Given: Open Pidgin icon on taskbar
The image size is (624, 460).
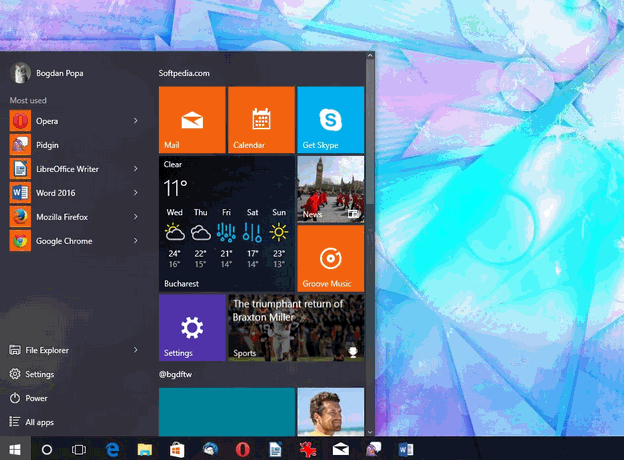Looking at the screenshot, I should coord(373,450).
